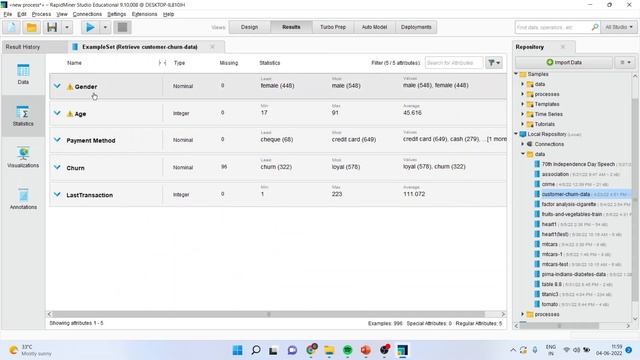Select the 70th Independence Day Speech entry
Viewport: 640px width, 360px height.
click(x=582, y=164)
